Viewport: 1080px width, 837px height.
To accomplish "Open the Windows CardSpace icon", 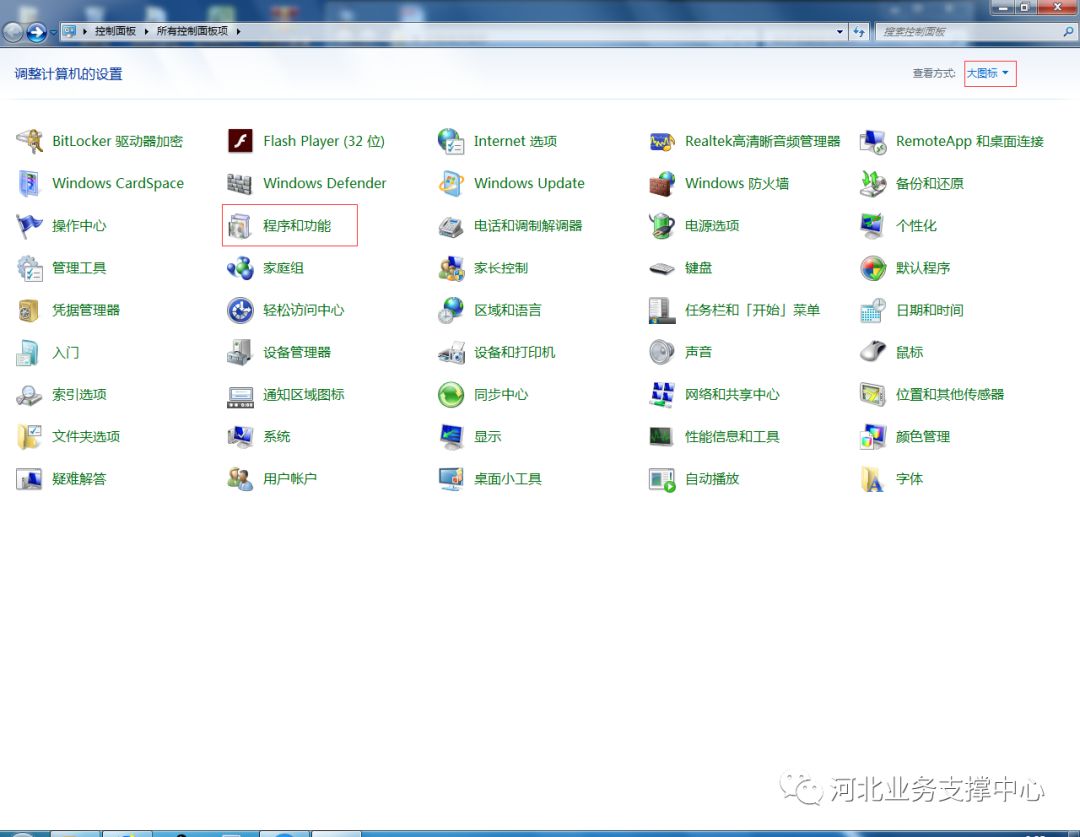I will 30,183.
